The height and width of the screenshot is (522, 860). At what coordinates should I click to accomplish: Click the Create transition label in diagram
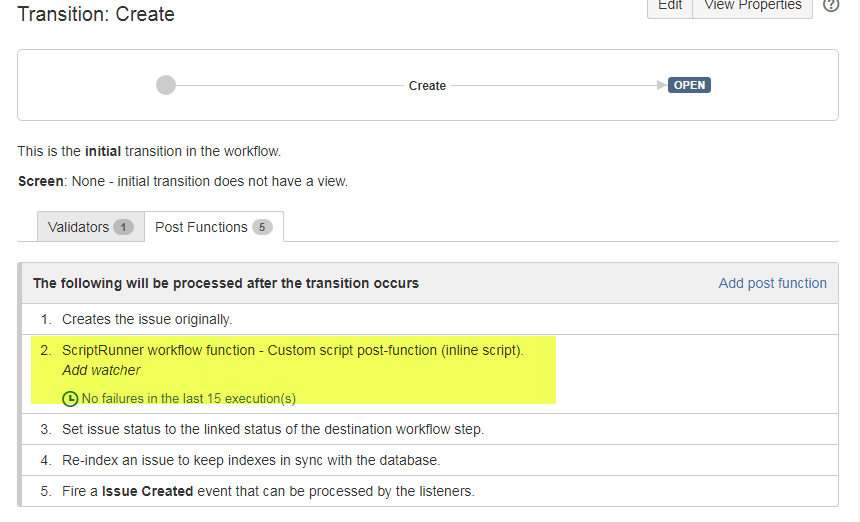(427, 86)
